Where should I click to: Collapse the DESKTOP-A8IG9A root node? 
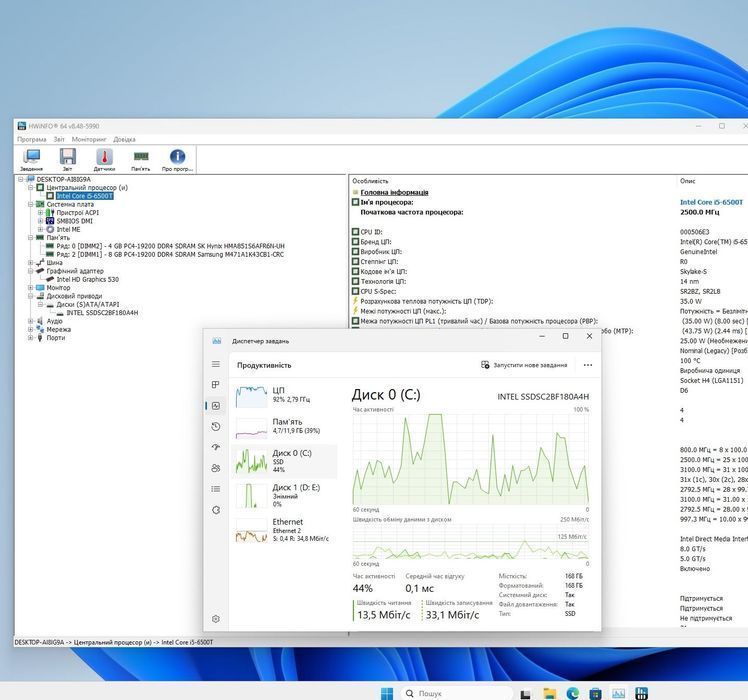click(x=21, y=179)
